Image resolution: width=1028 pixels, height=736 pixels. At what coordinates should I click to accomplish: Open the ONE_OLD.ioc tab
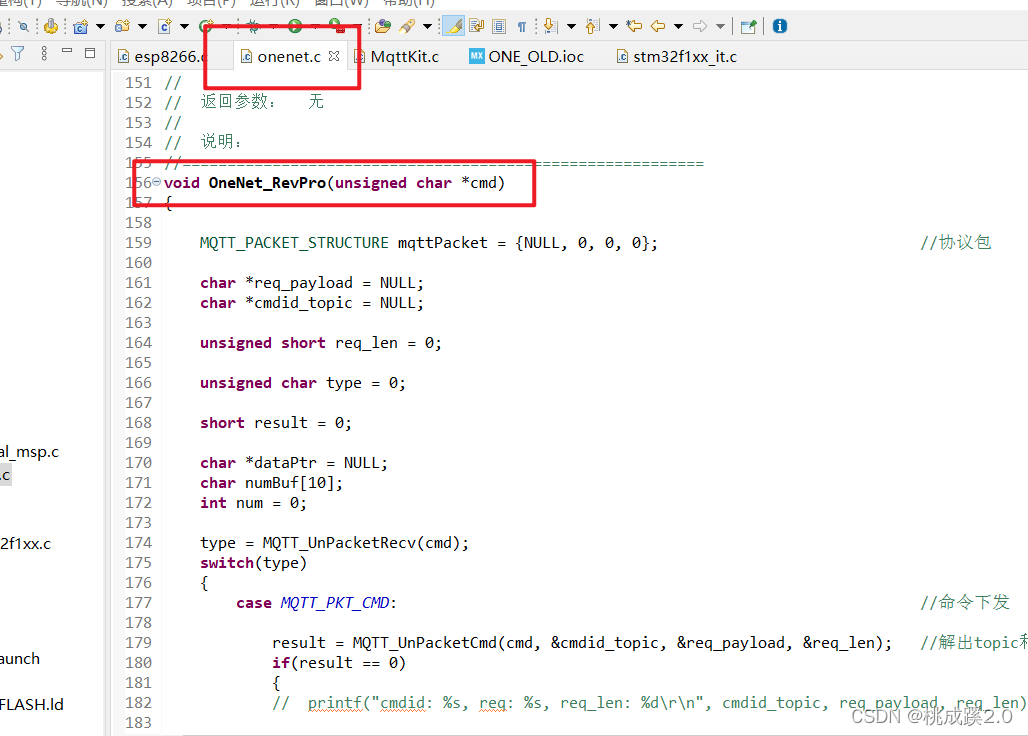[526, 56]
